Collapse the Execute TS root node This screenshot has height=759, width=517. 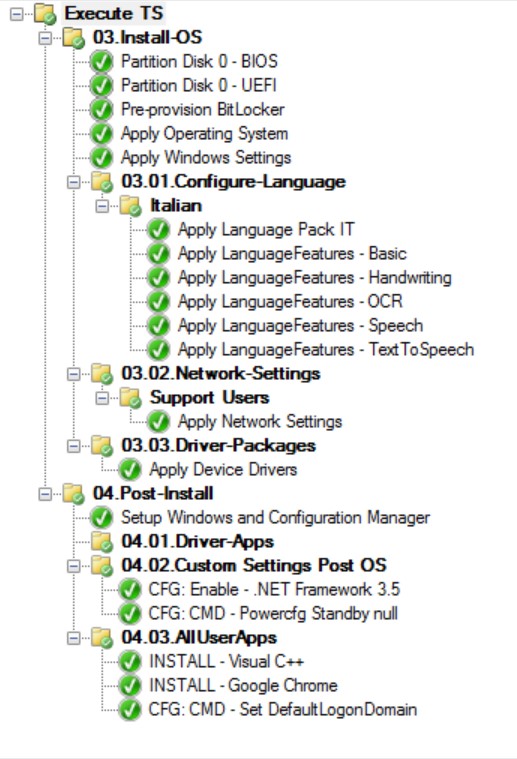point(16,14)
